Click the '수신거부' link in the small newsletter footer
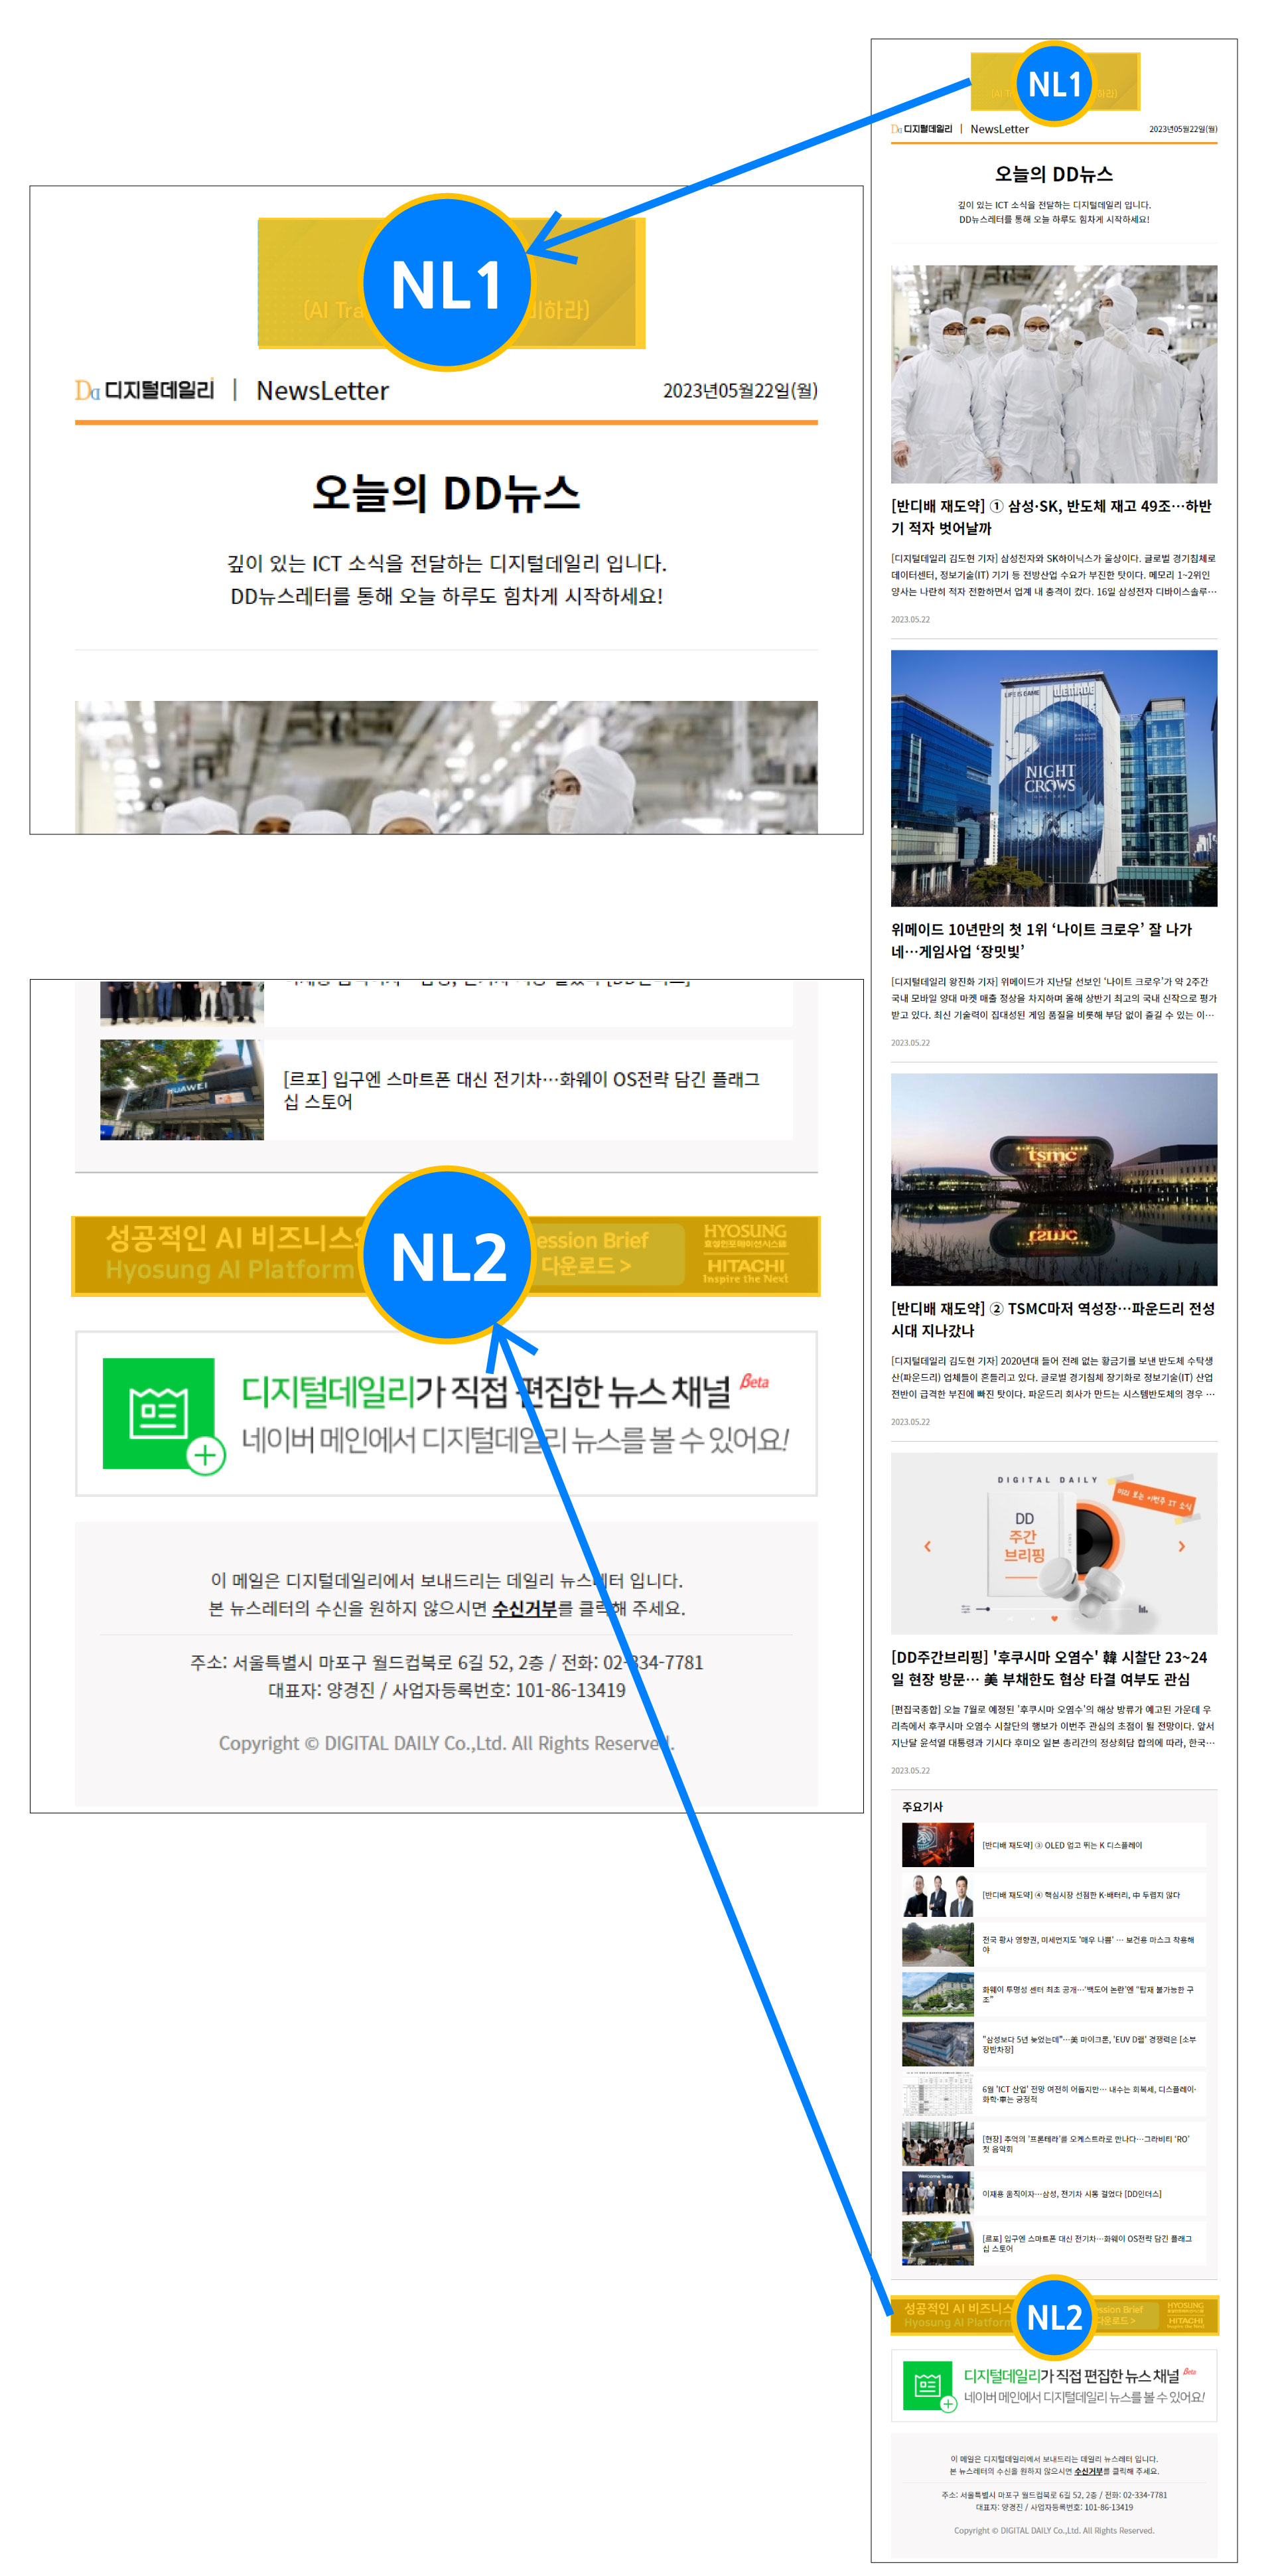1274x2576 pixels. coord(1088,2470)
